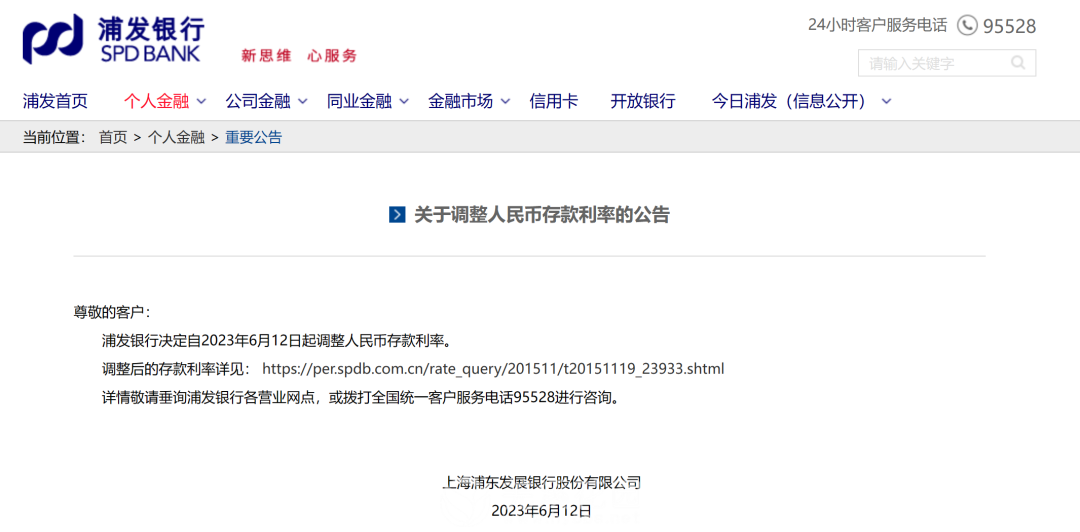Expand the 个人金融 dropdown chevron
Screen dimensions: 1080x532
[x=201, y=102]
